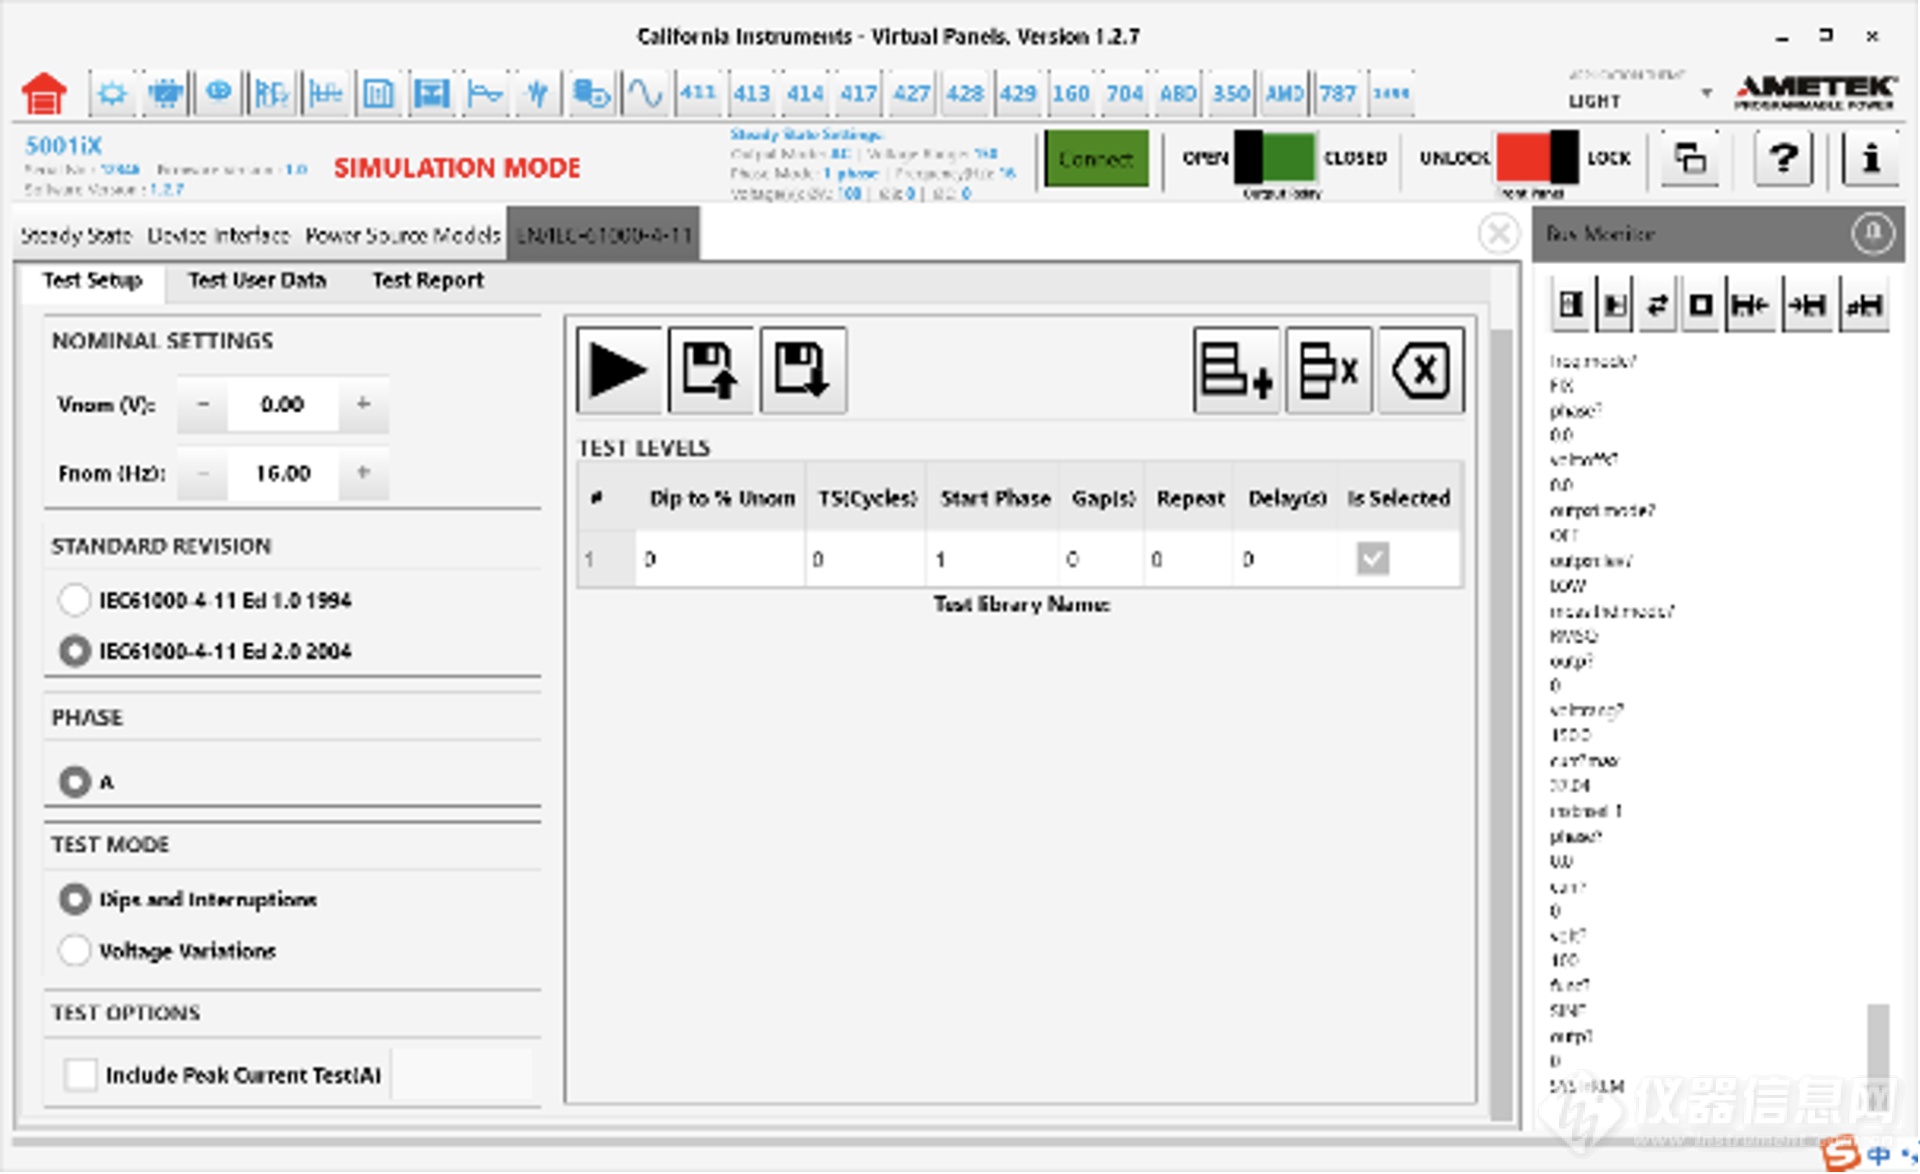
Task: Run the test with the play button
Action: [619, 370]
